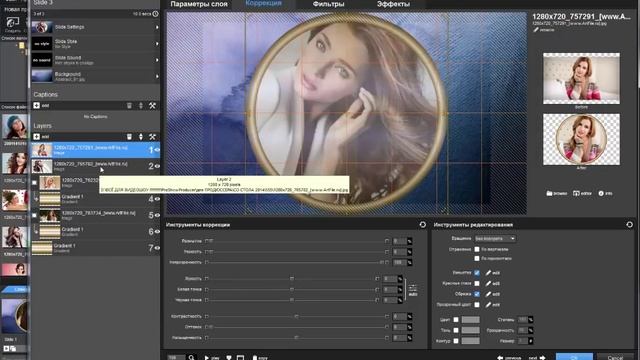This screenshot has width=640, height=360.
Task: Enable outline (Контур) checkbox
Action: [456, 341]
